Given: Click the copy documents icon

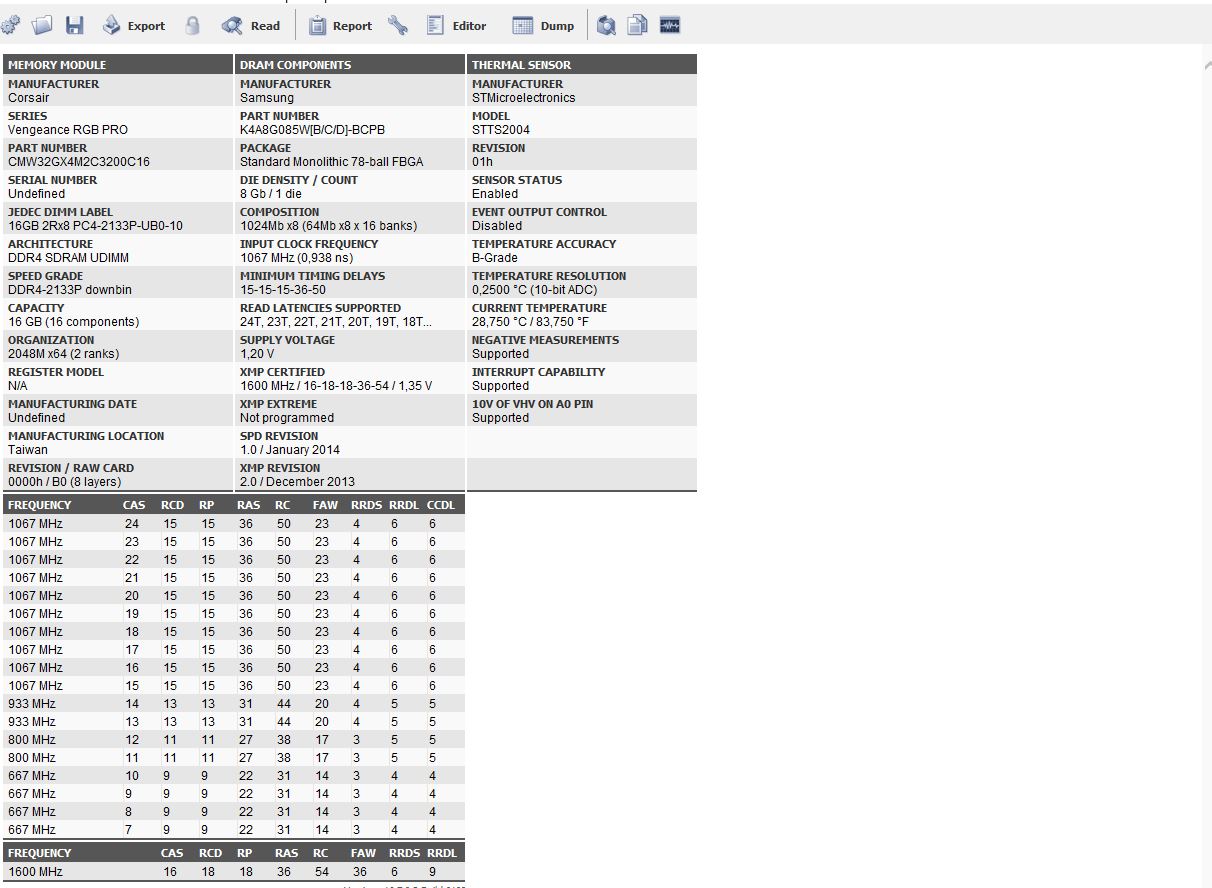Looking at the screenshot, I should click(637, 26).
